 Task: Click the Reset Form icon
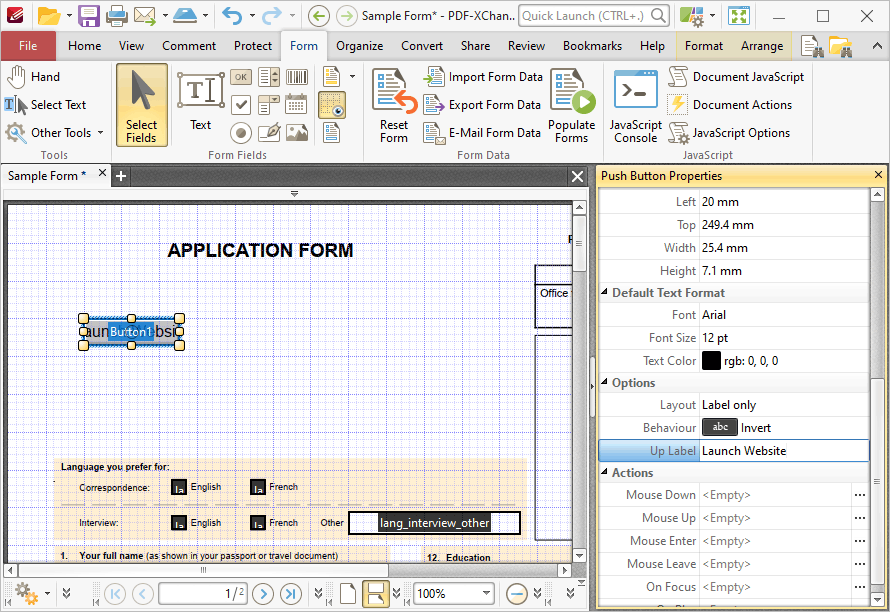(394, 106)
